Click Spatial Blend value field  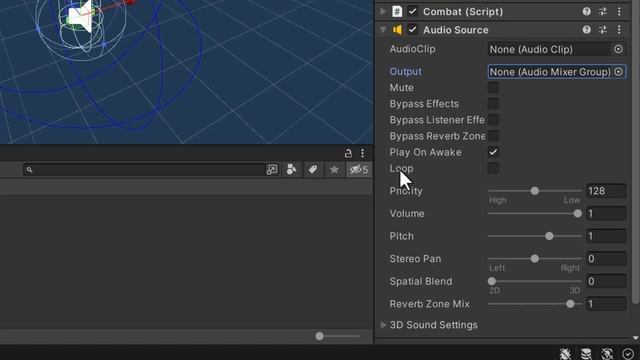pyautogui.click(x=606, y=281)
